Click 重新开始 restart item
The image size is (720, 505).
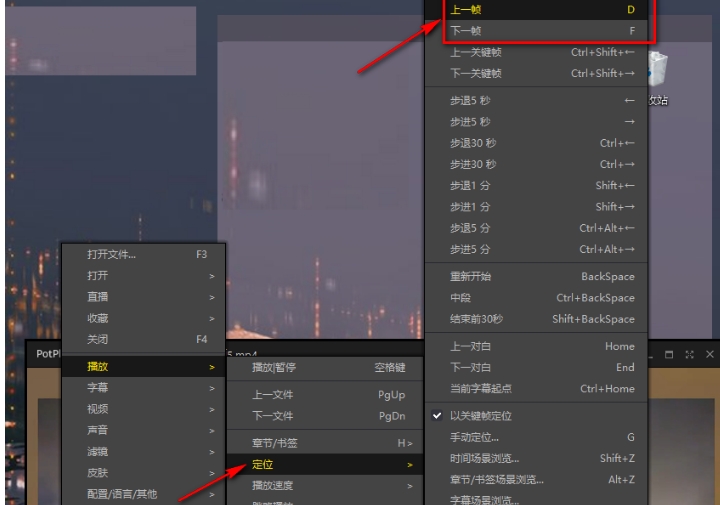point(536,276)
